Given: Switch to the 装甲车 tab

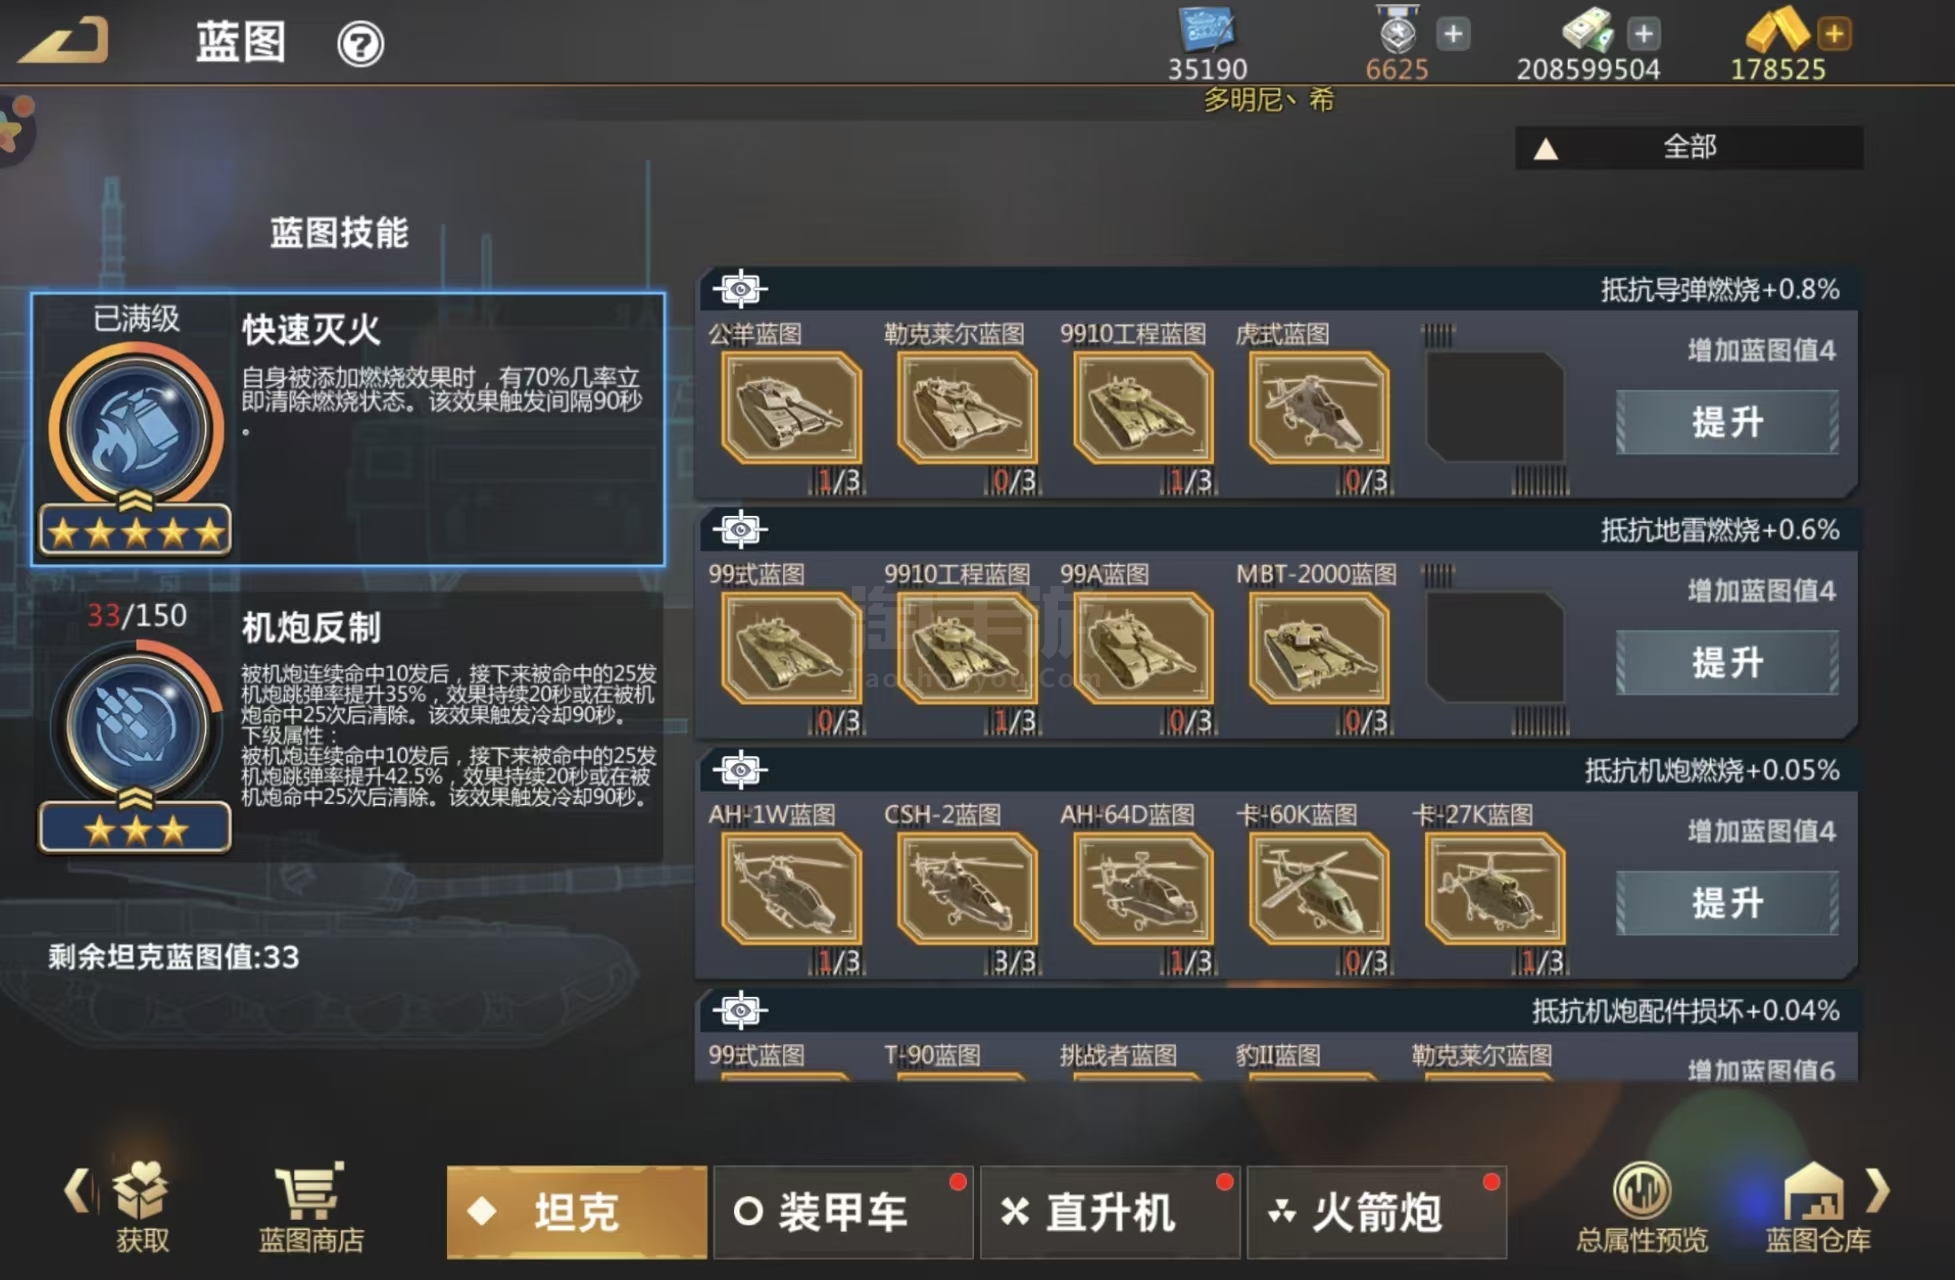Looking at the screenshot, I should click(843, 1212).
